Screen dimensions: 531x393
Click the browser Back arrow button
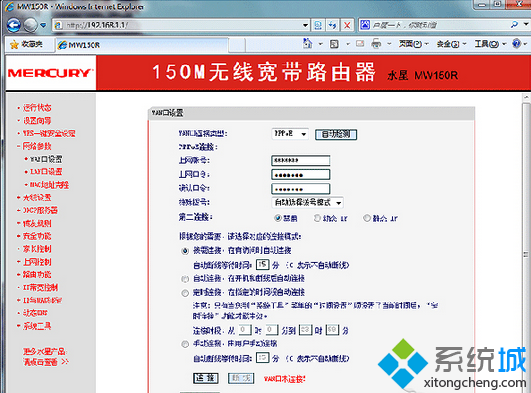click(x=14, y=25)
